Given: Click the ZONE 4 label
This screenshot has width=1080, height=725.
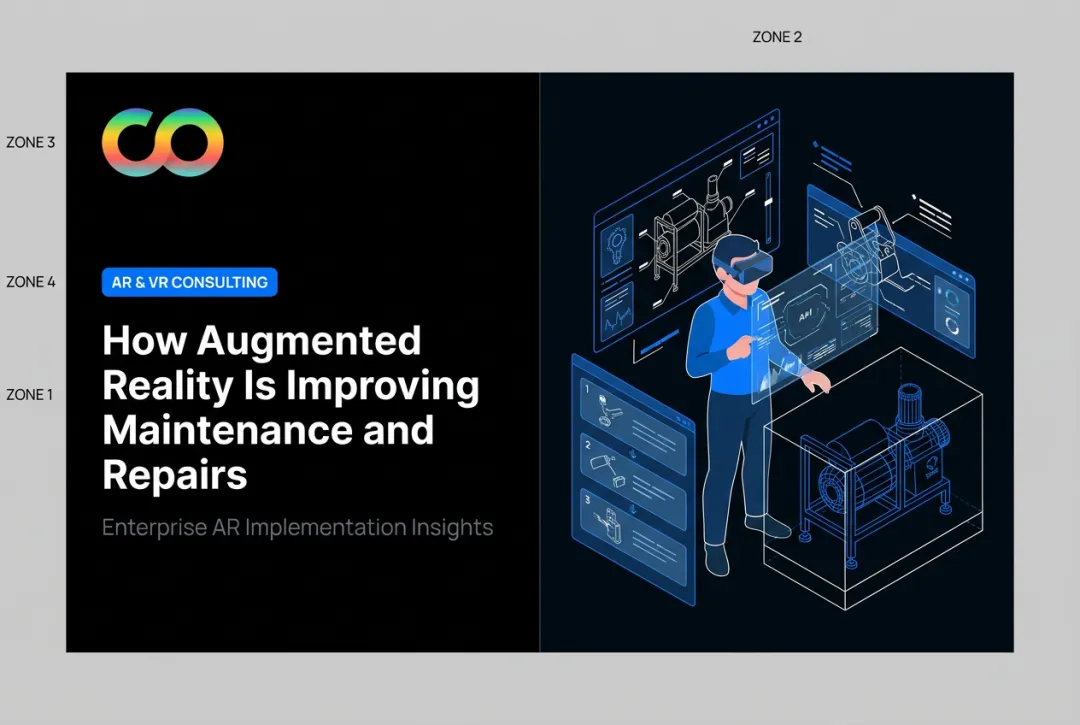Looking at the screenshot, I should click(31, 282).
